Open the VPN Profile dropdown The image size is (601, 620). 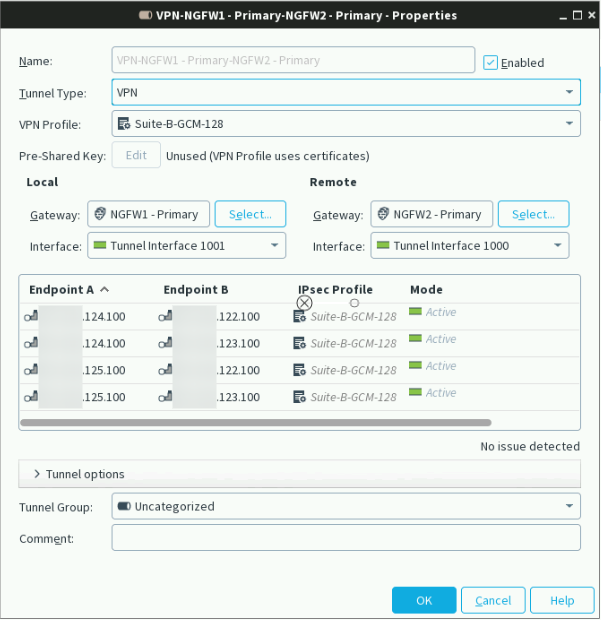click(346, 124)
